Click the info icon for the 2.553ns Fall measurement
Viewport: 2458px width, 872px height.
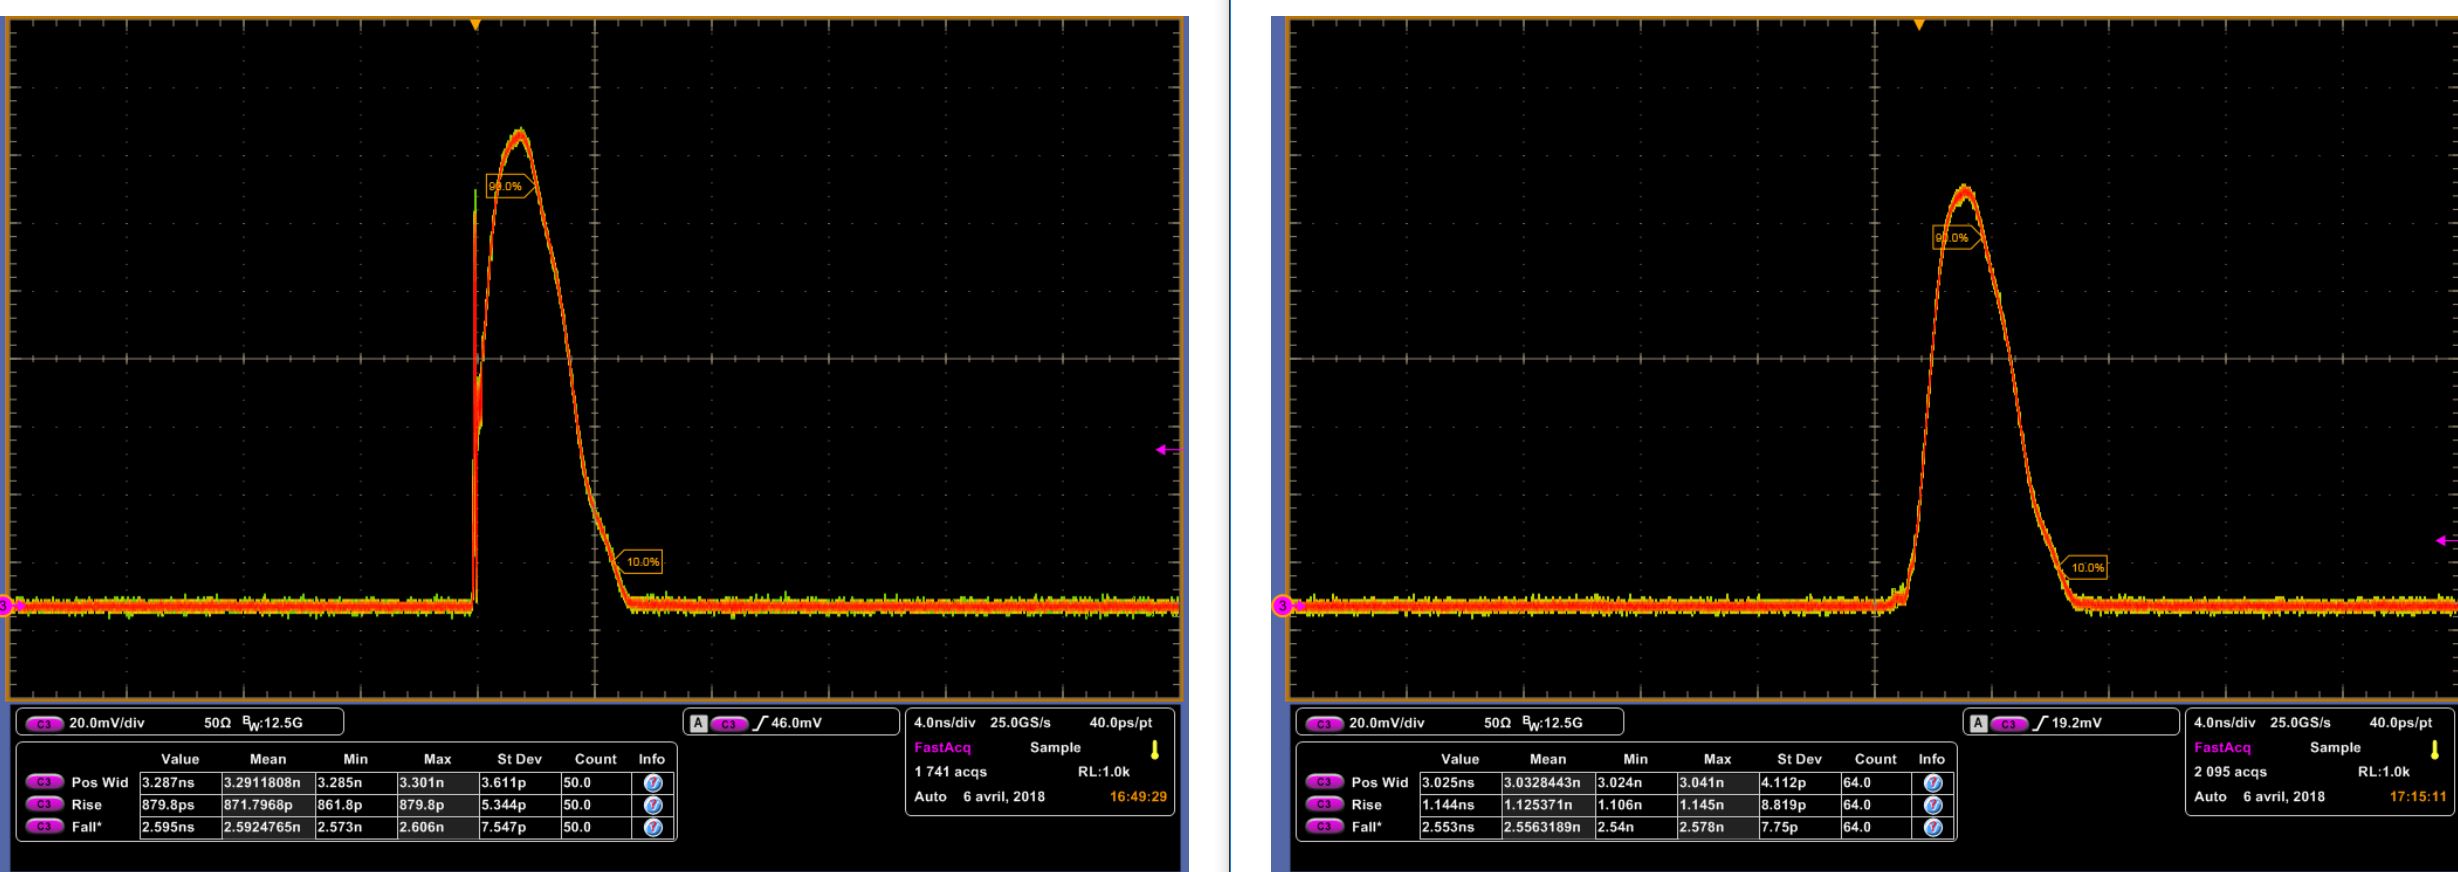click(x=1933, y=828)
